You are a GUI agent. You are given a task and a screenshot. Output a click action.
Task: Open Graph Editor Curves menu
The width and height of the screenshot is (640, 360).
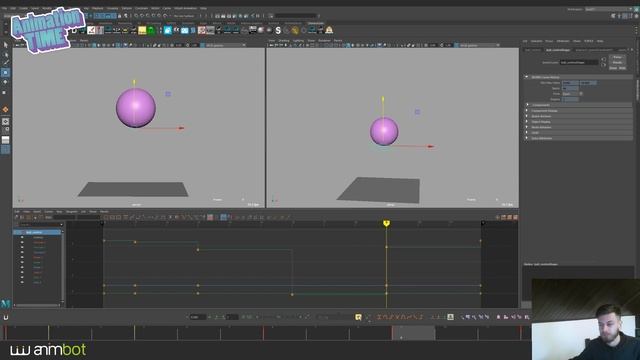tap(49, 212)
